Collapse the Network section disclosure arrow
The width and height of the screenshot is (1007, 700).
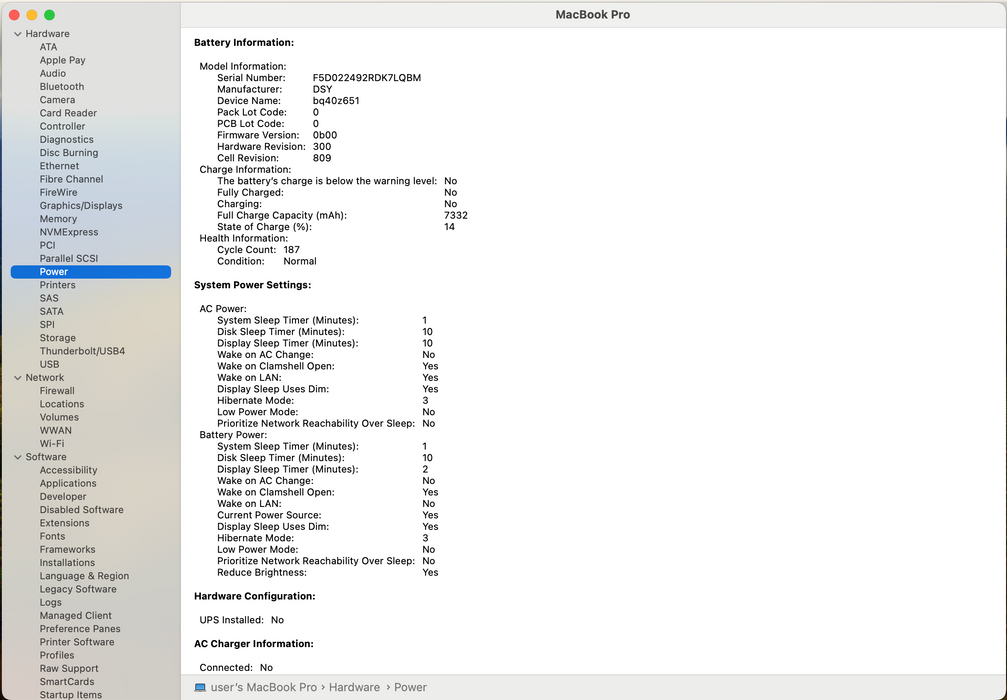(18, 378)
